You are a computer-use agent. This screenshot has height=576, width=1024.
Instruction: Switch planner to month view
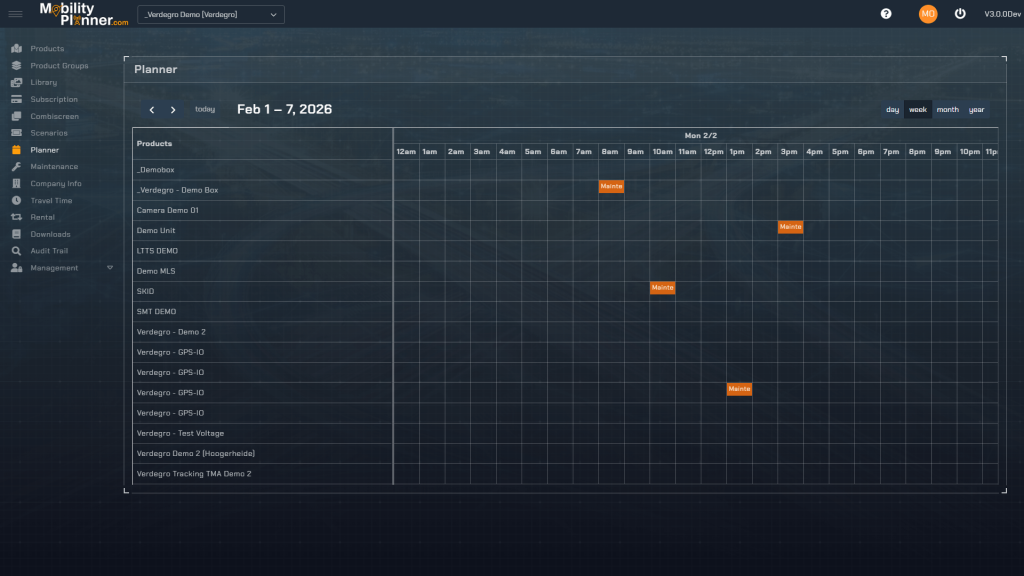click(x=947, y=110)
